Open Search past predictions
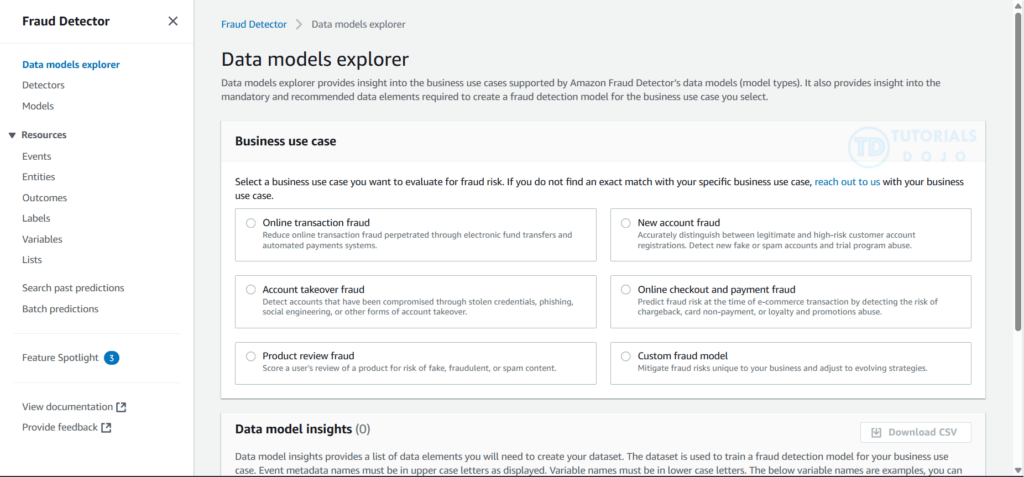Viewport: 1024px width, 477px height. coord(73,288)
